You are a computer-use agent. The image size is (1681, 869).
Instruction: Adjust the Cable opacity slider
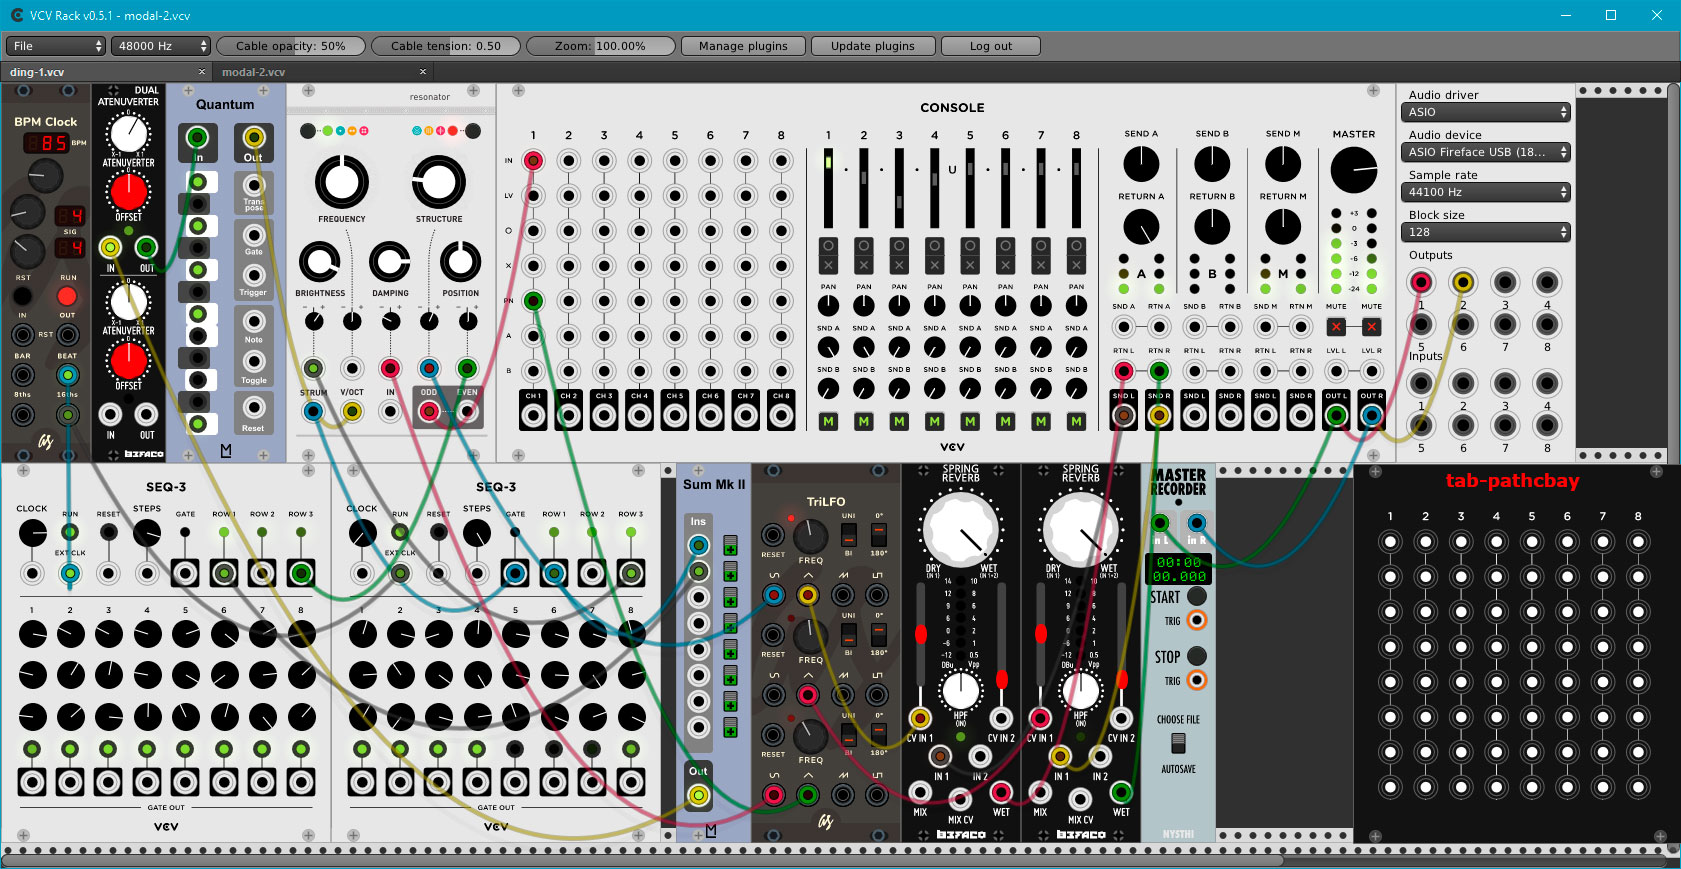point(290,46)
